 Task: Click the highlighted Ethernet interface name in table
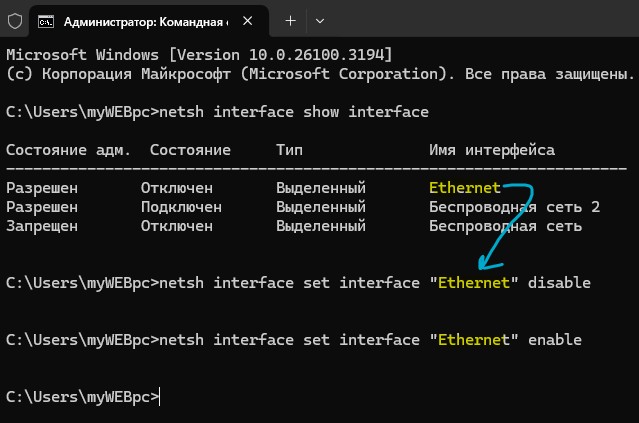coord(465,188)
